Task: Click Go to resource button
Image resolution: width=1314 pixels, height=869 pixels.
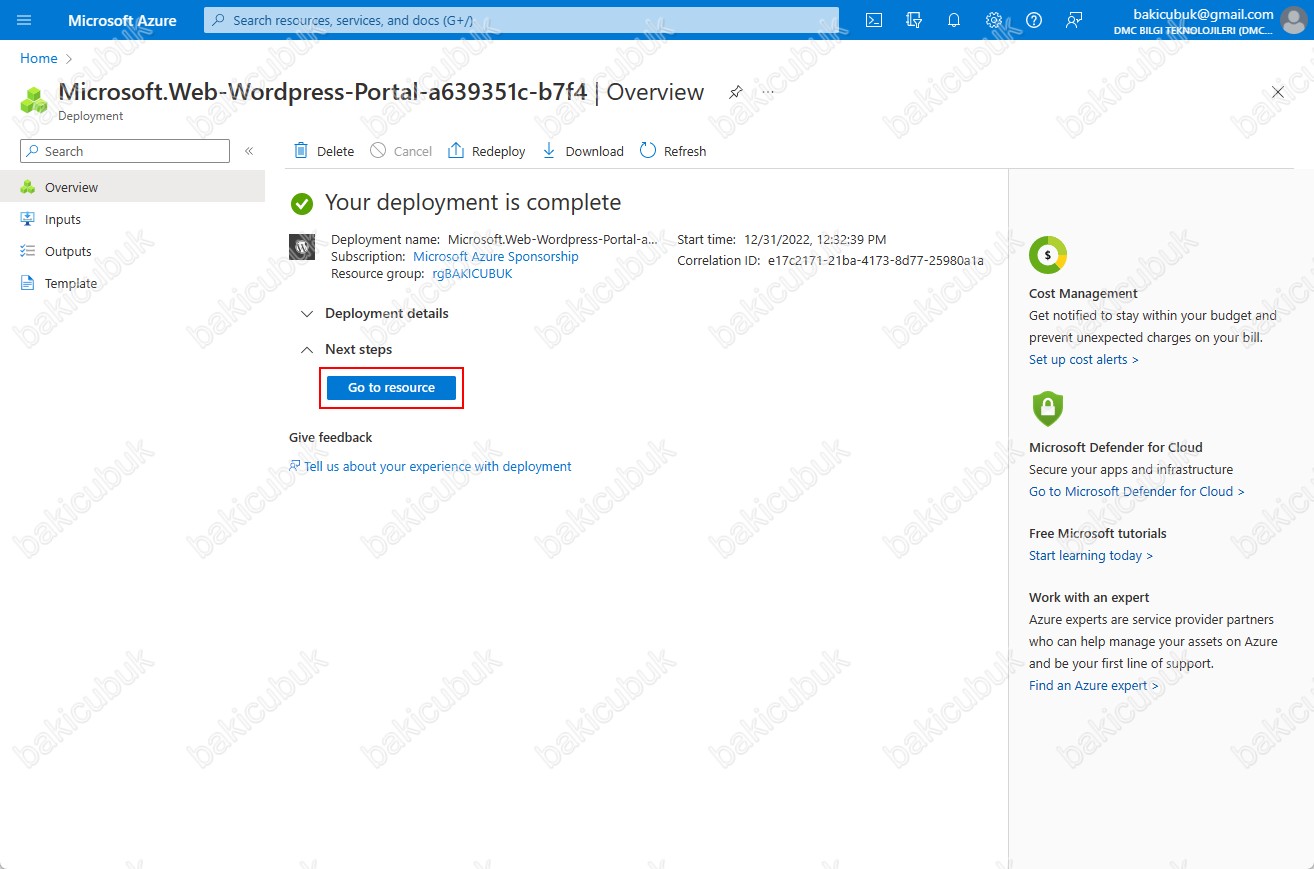Action: (392, 387)
